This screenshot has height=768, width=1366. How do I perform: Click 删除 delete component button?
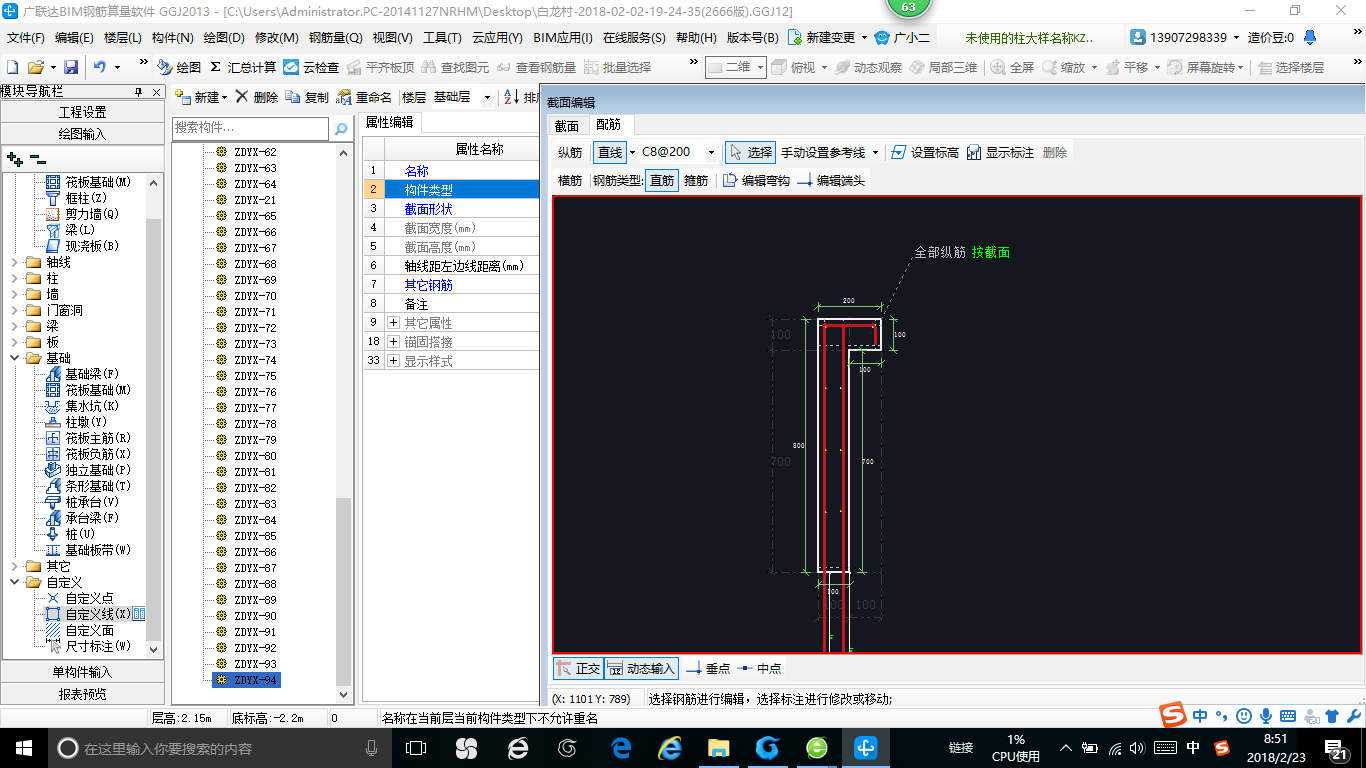tap(257, 97)
